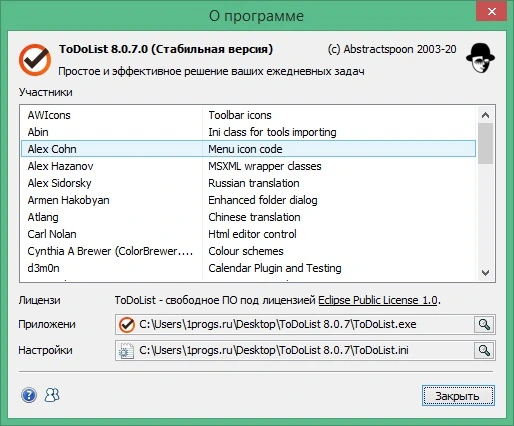
Task: Click magnifier icon next to ToDoList.ini path
Action: tap(484, 350)
